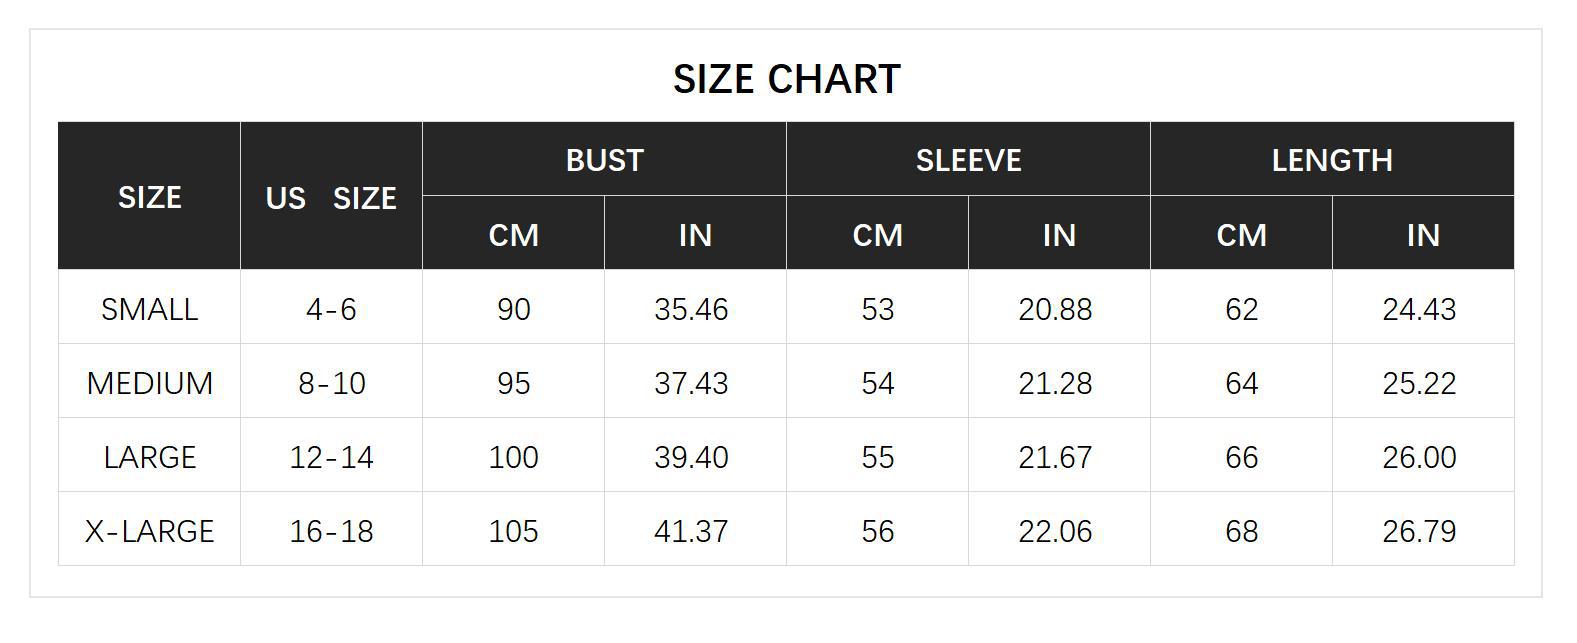1577x643 pixels.
Task: Select the X-LARGE size row label
Action: click(149, 531)
